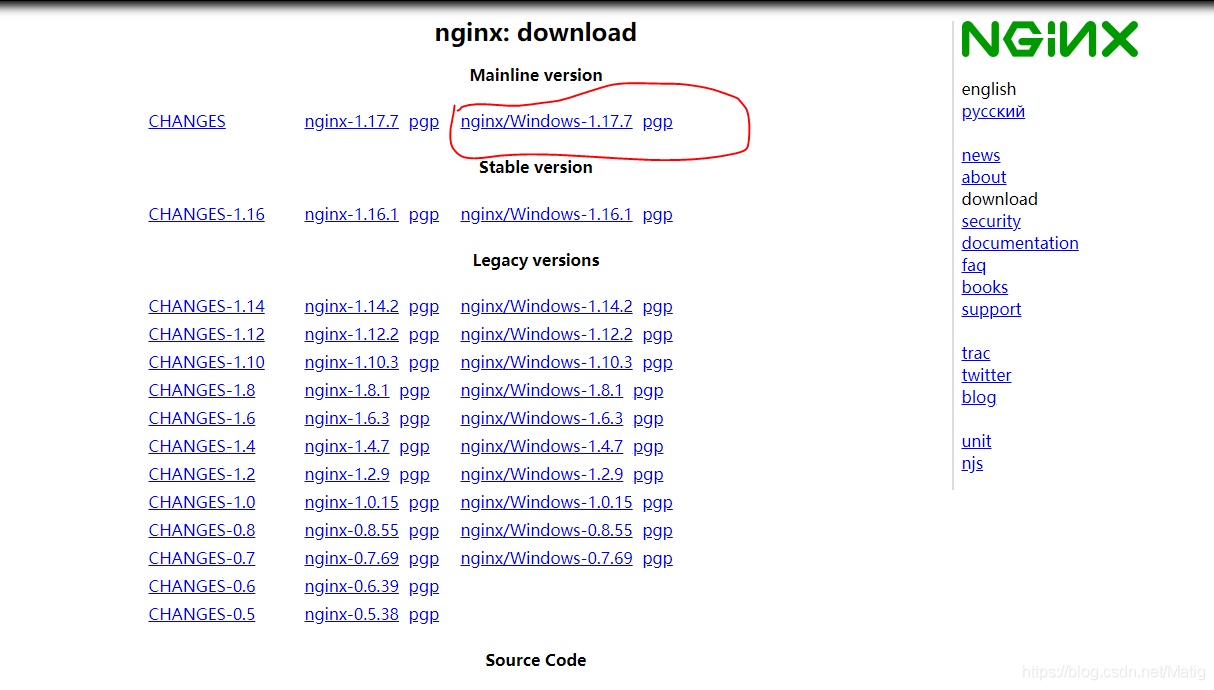Download nginx/Windows-1.10.3 build
This screenshot has width=1214, height=690.
click(x=546, y=362)
